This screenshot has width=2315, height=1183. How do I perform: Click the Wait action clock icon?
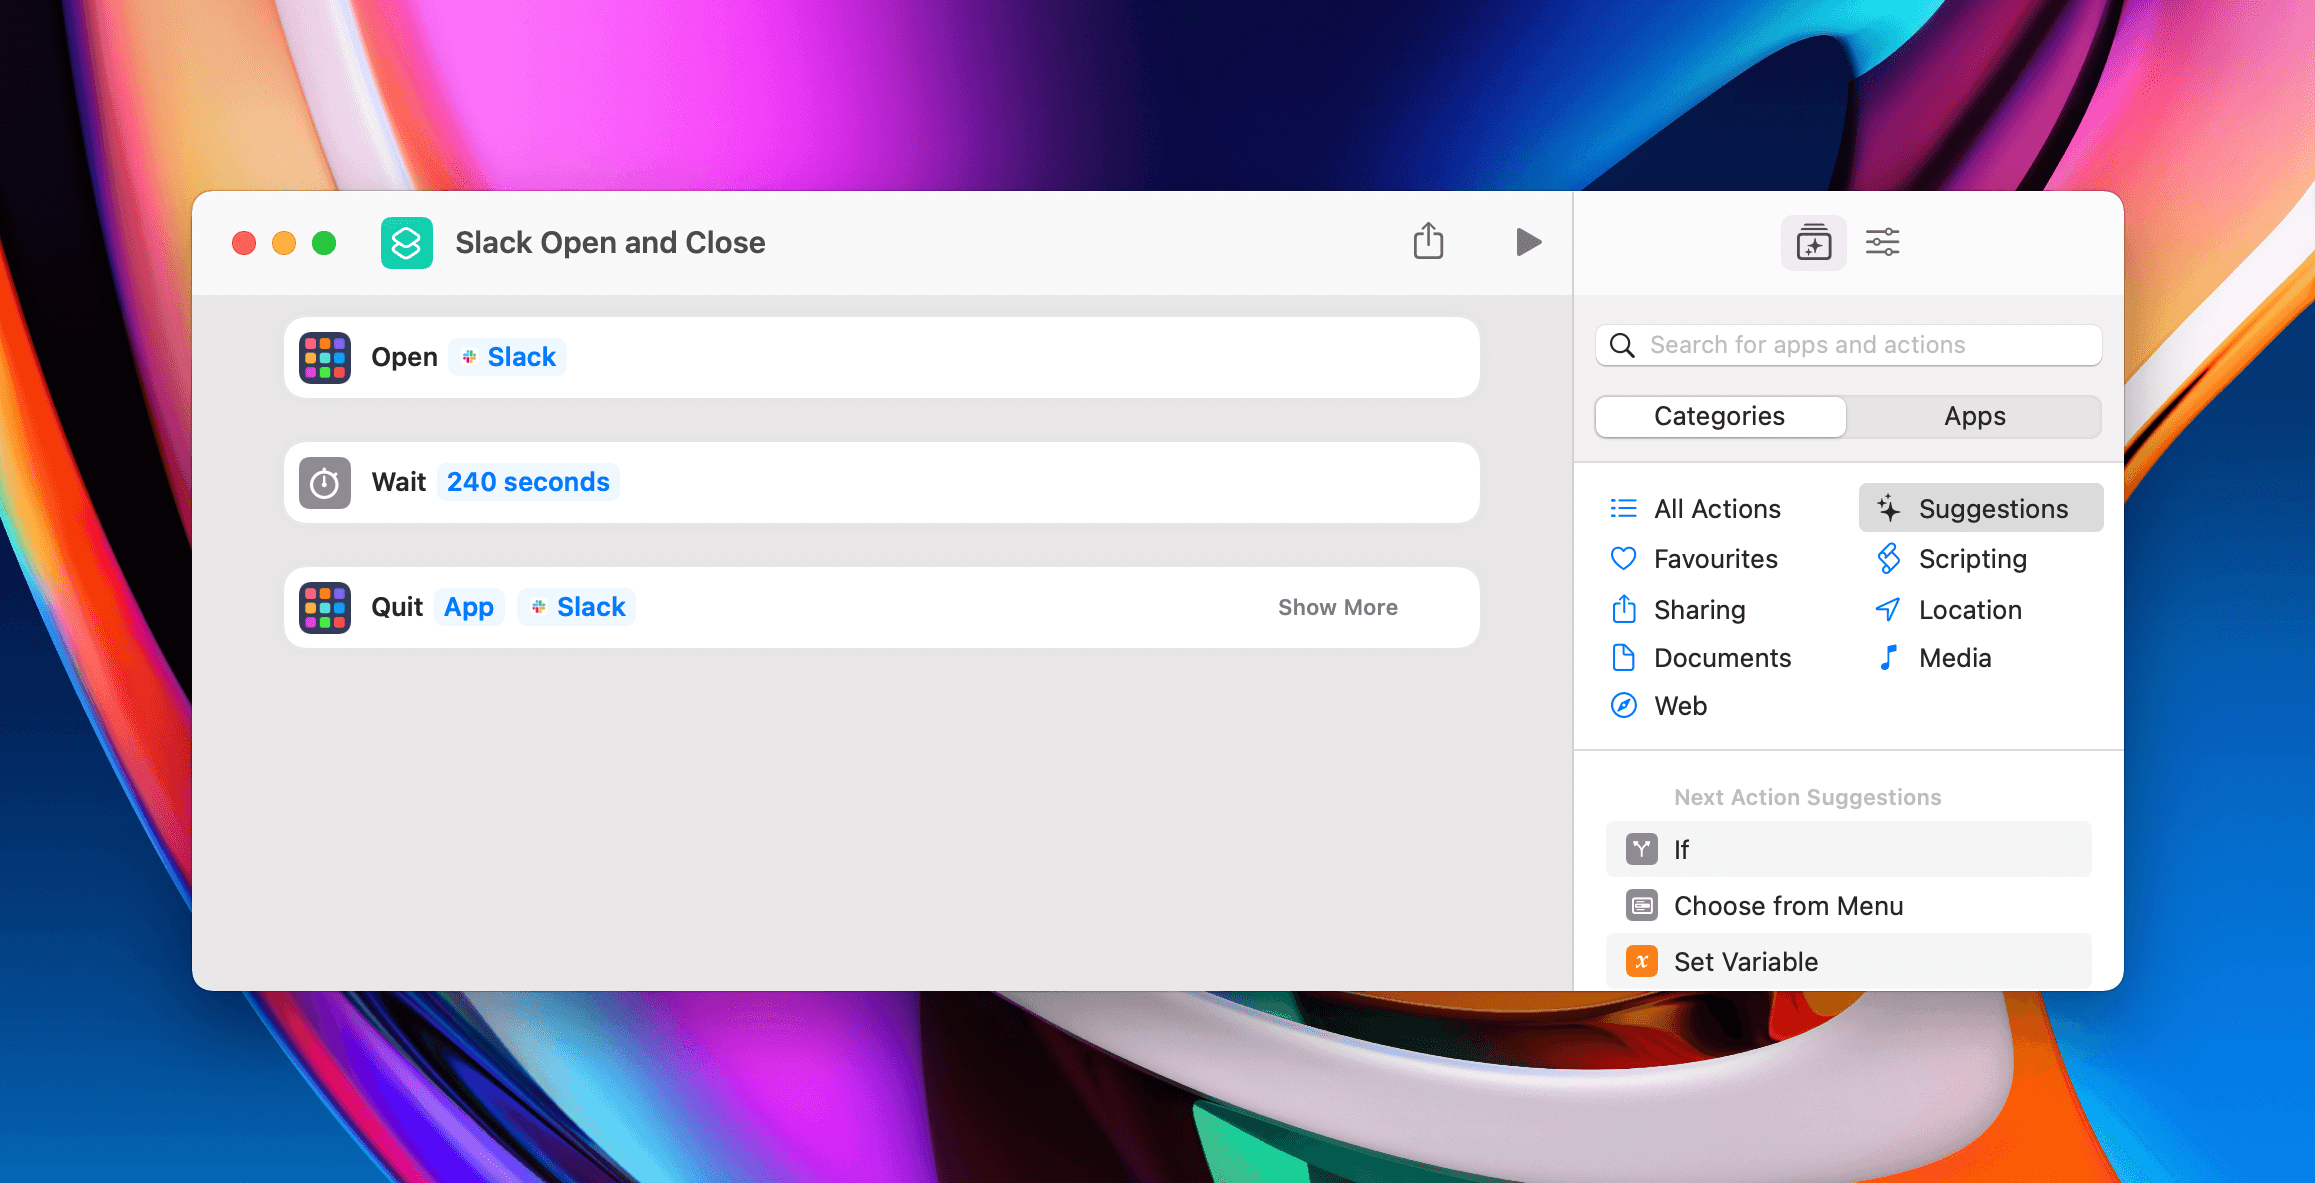[x=325, y=483]
